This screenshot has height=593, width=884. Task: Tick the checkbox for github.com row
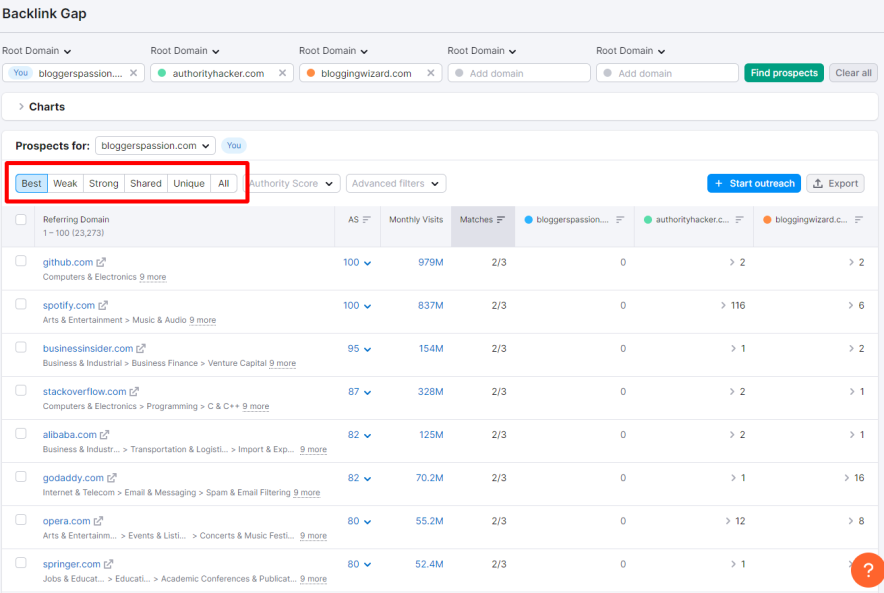tap(21, 261)
